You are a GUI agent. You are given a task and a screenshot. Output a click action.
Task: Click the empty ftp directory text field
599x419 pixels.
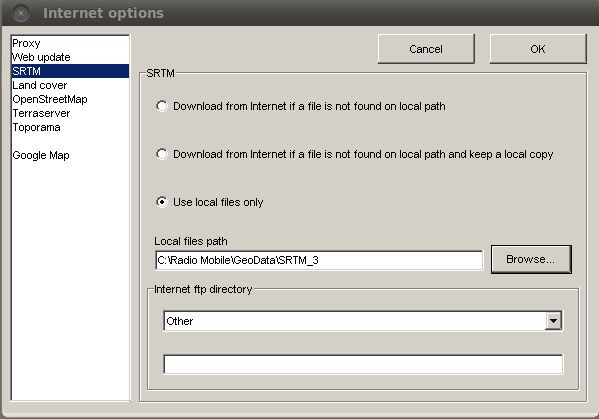(x=363, y=364)
